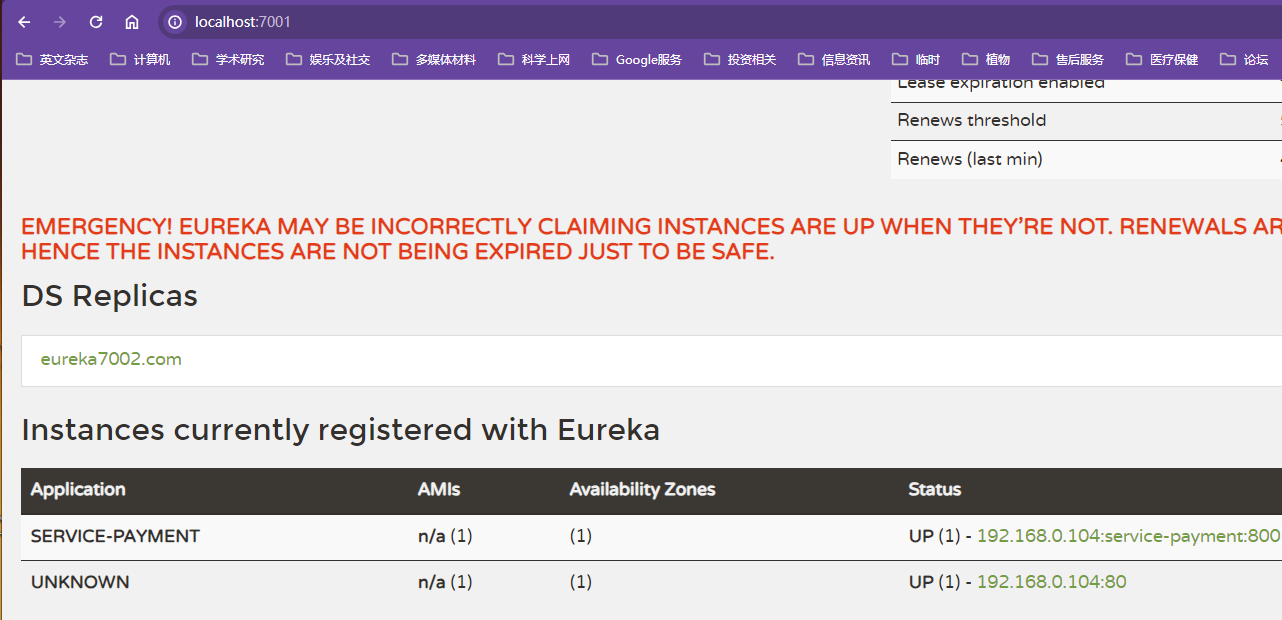Open the 医疗保健 bookmark folder
The image size is (1282, 620).
coord(1162,60)
